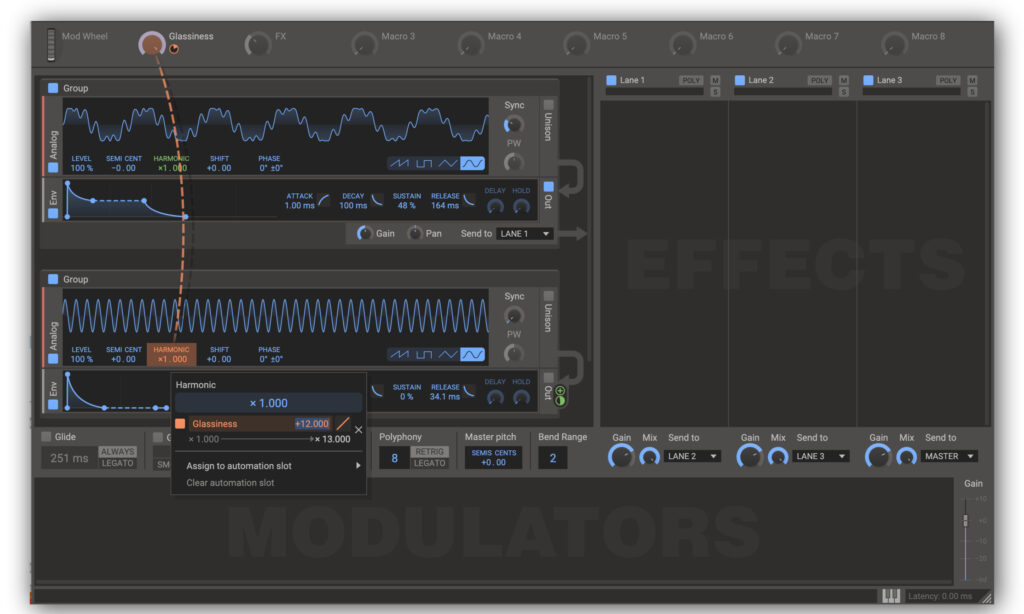Toggle the first Analog oscillator on/off
This screenshot has height=614, width=1024.
[53, 167]
